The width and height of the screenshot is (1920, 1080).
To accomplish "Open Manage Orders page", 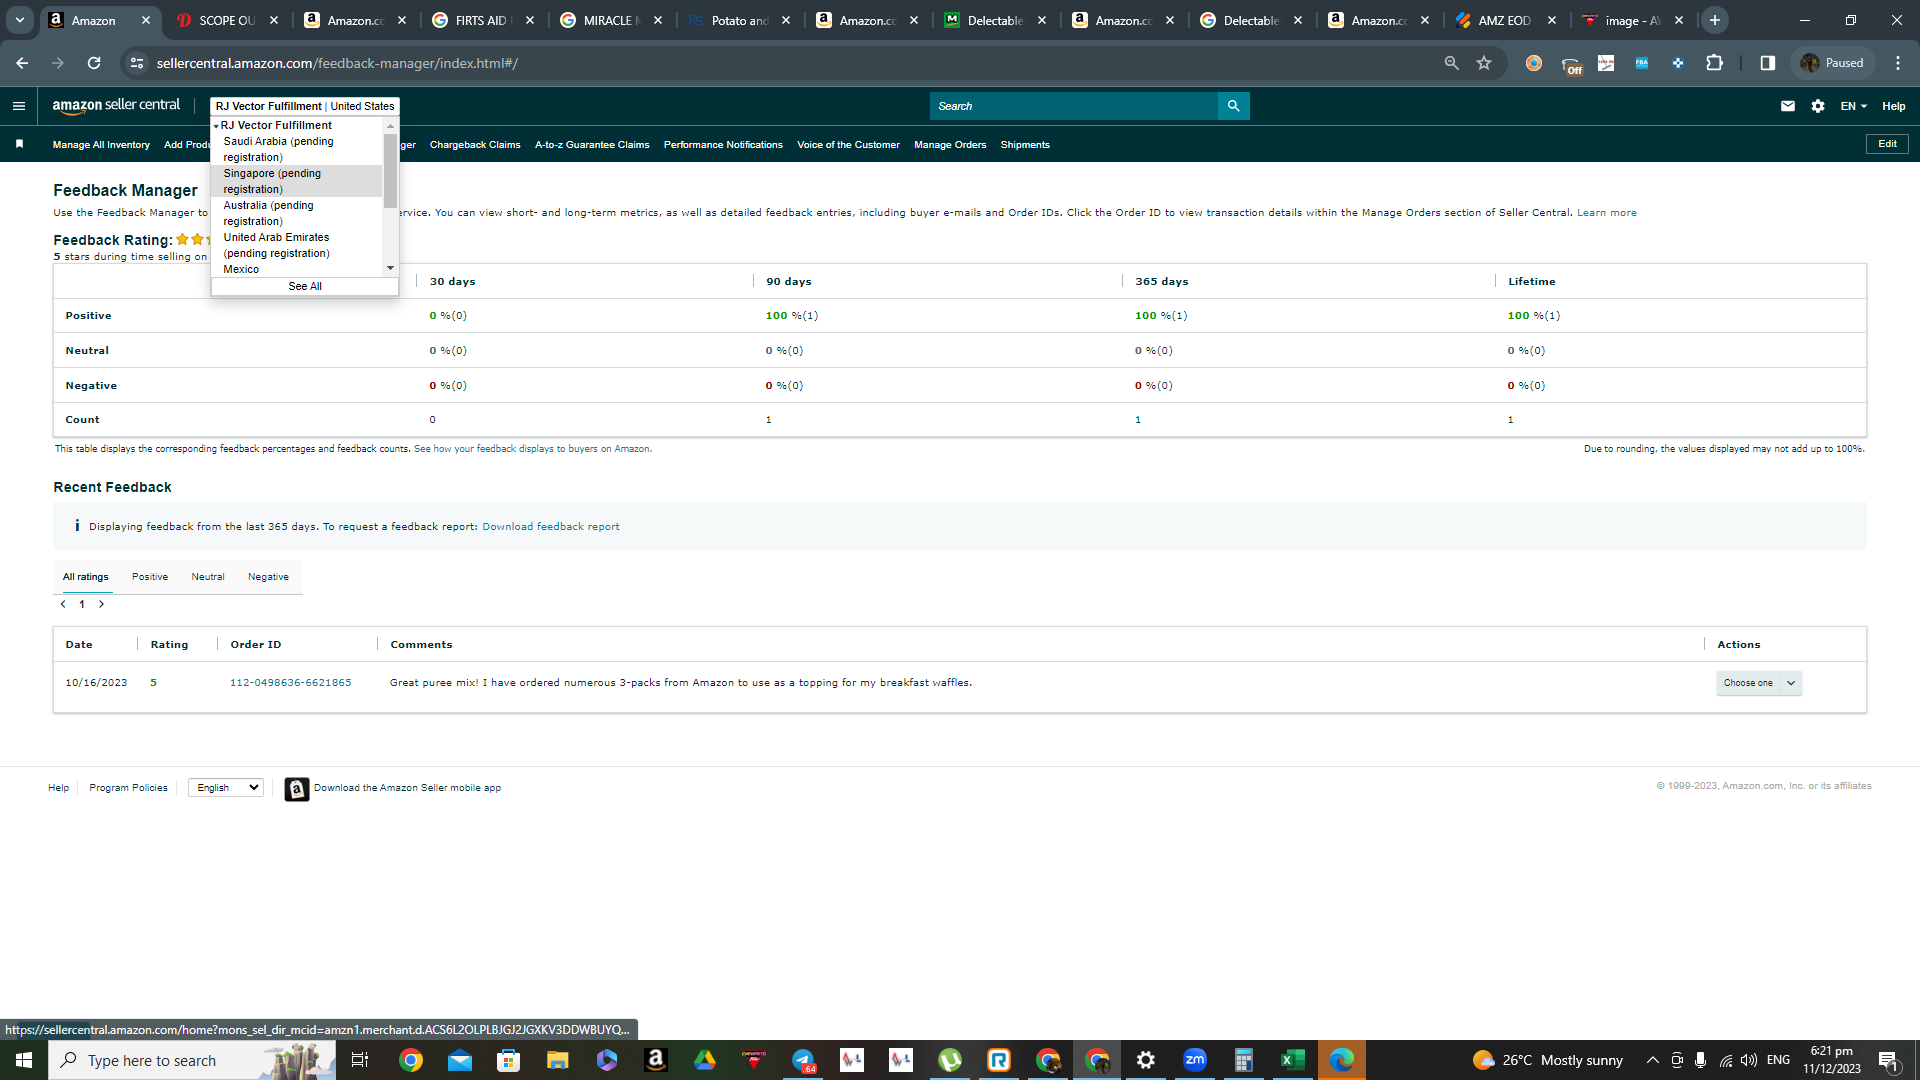I will [950, 145].
